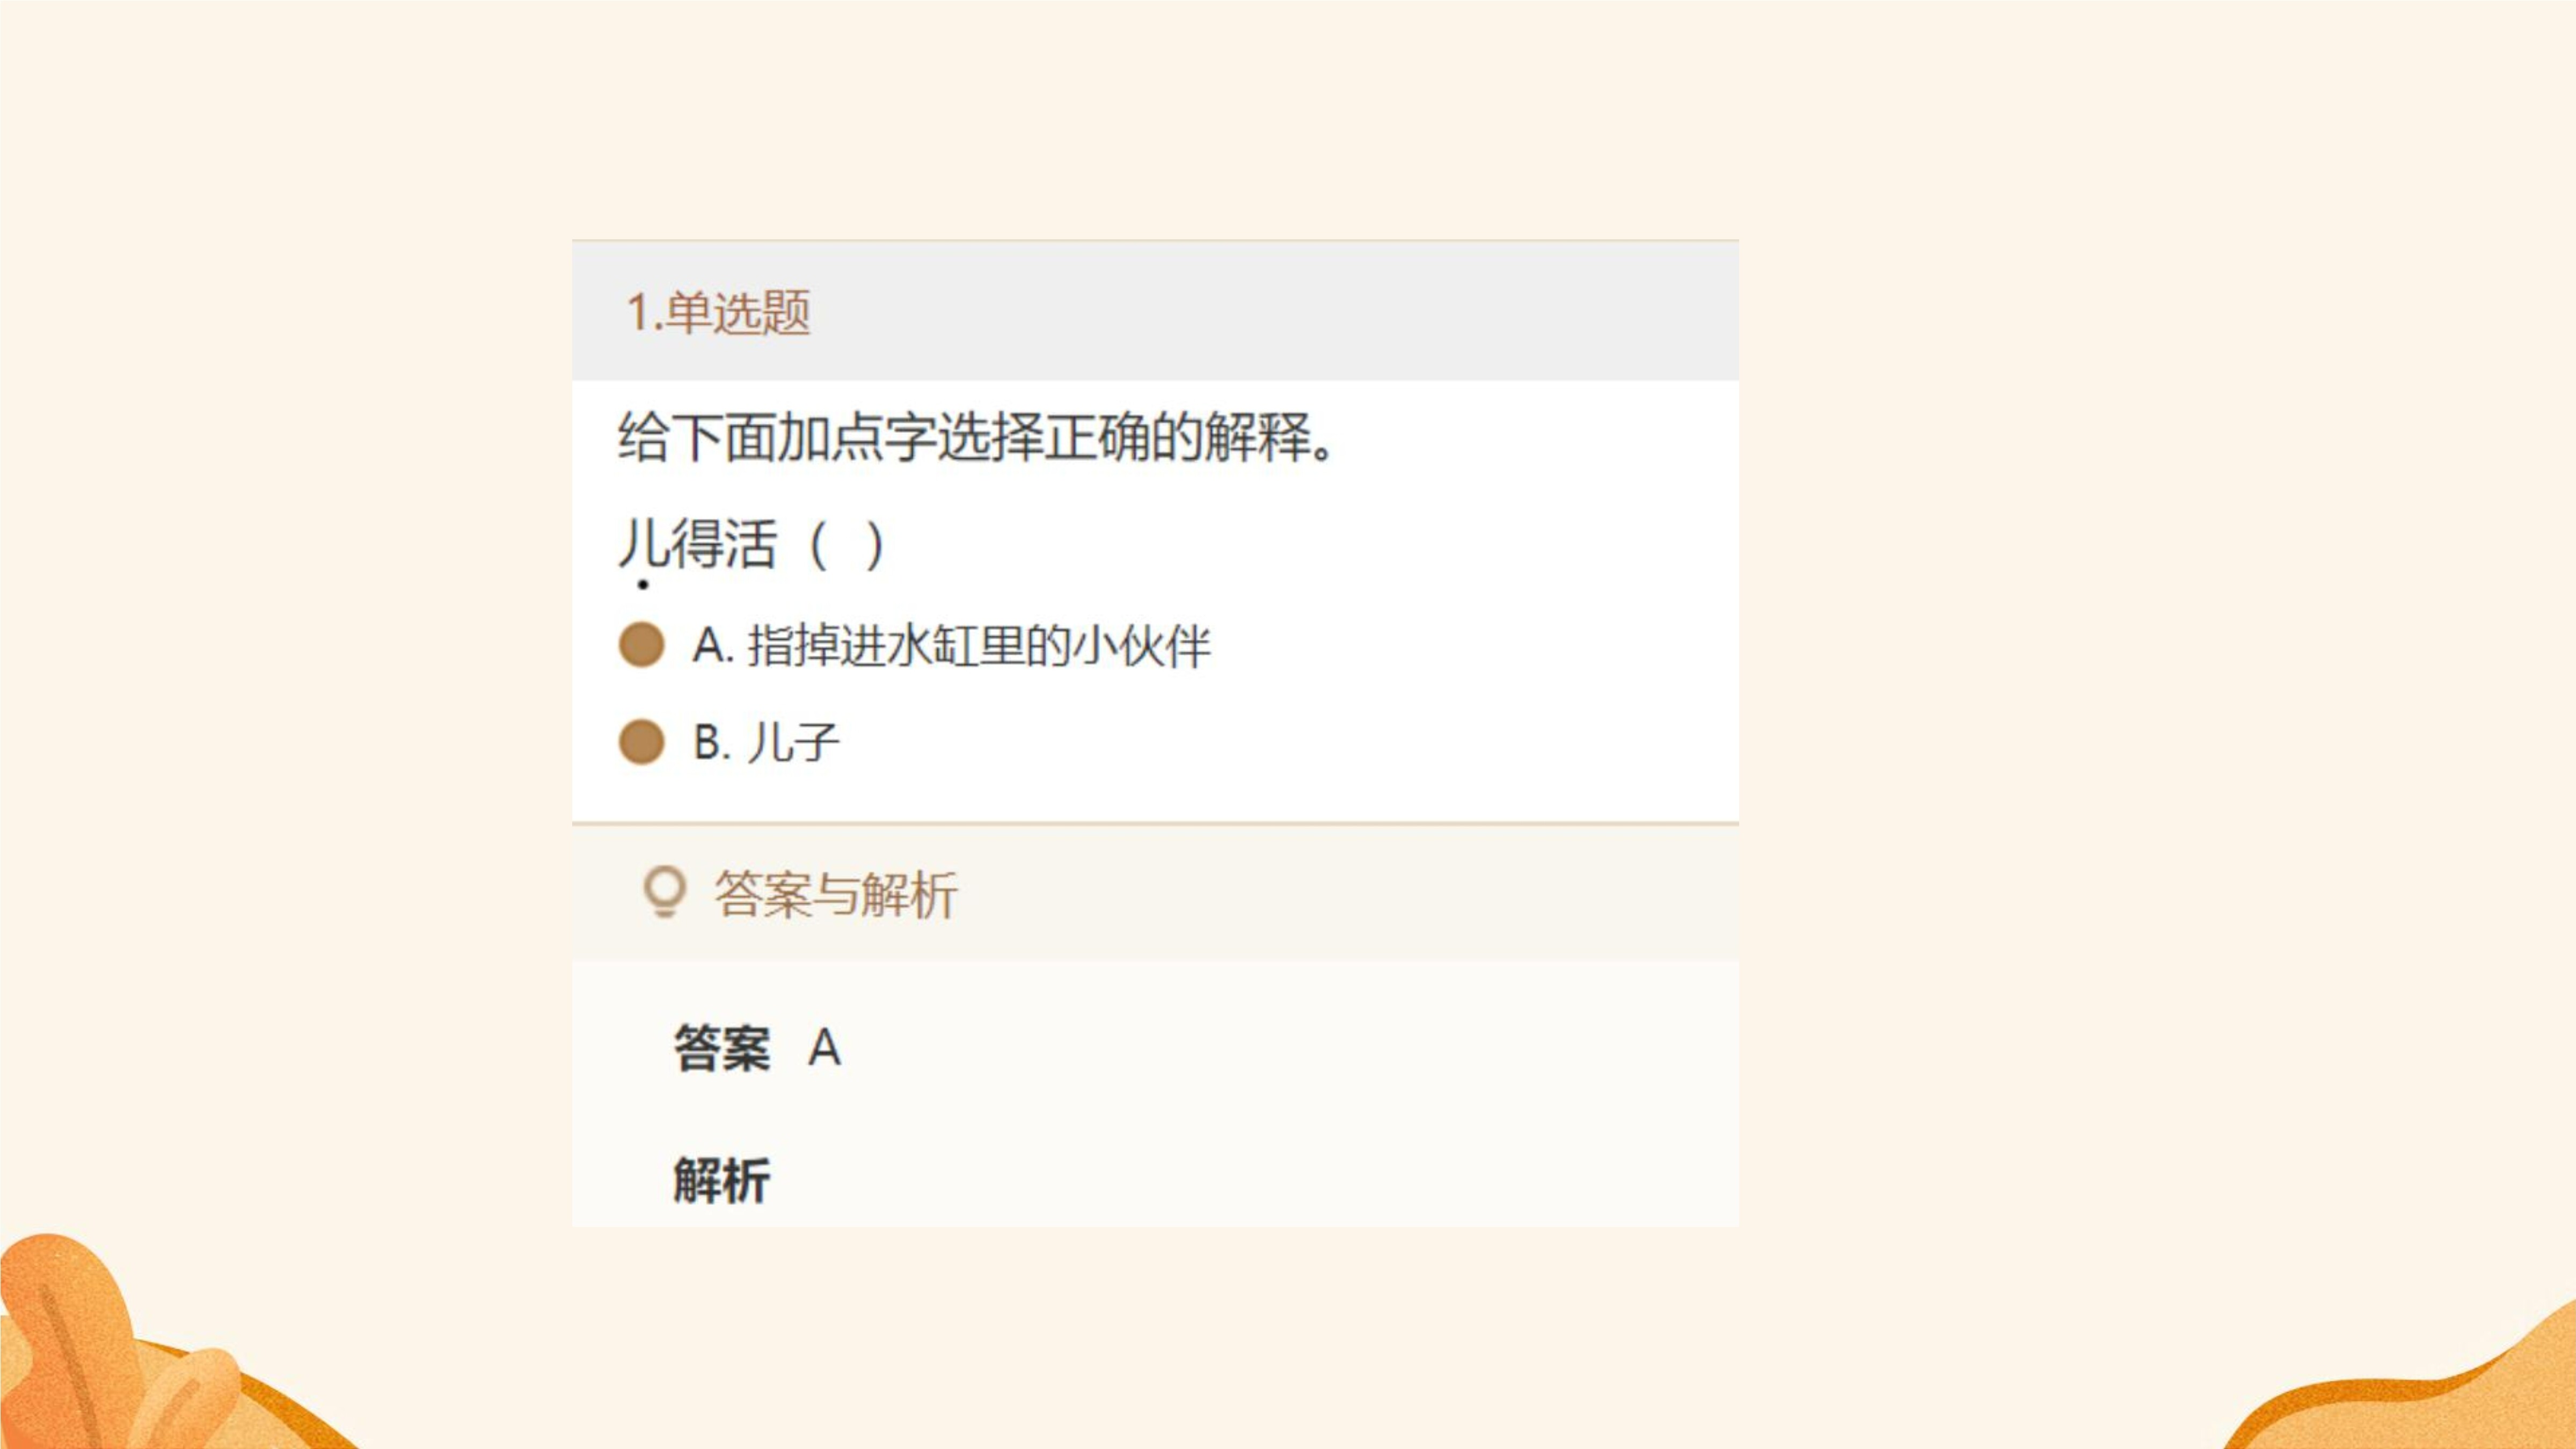Click the emphasis dot under 儿
2576x1449 pixels.
[x=643, y=585]
